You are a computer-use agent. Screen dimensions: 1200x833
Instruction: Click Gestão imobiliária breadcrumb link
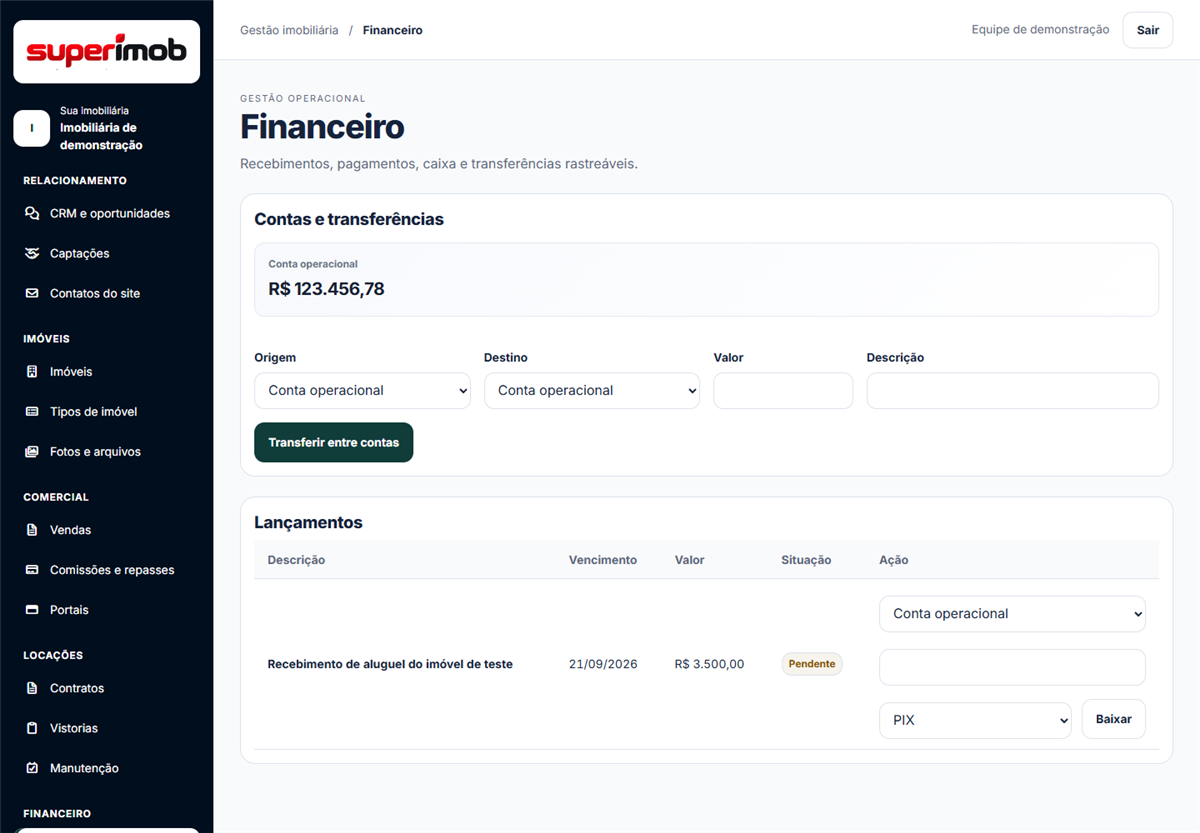tap(289, 30)
